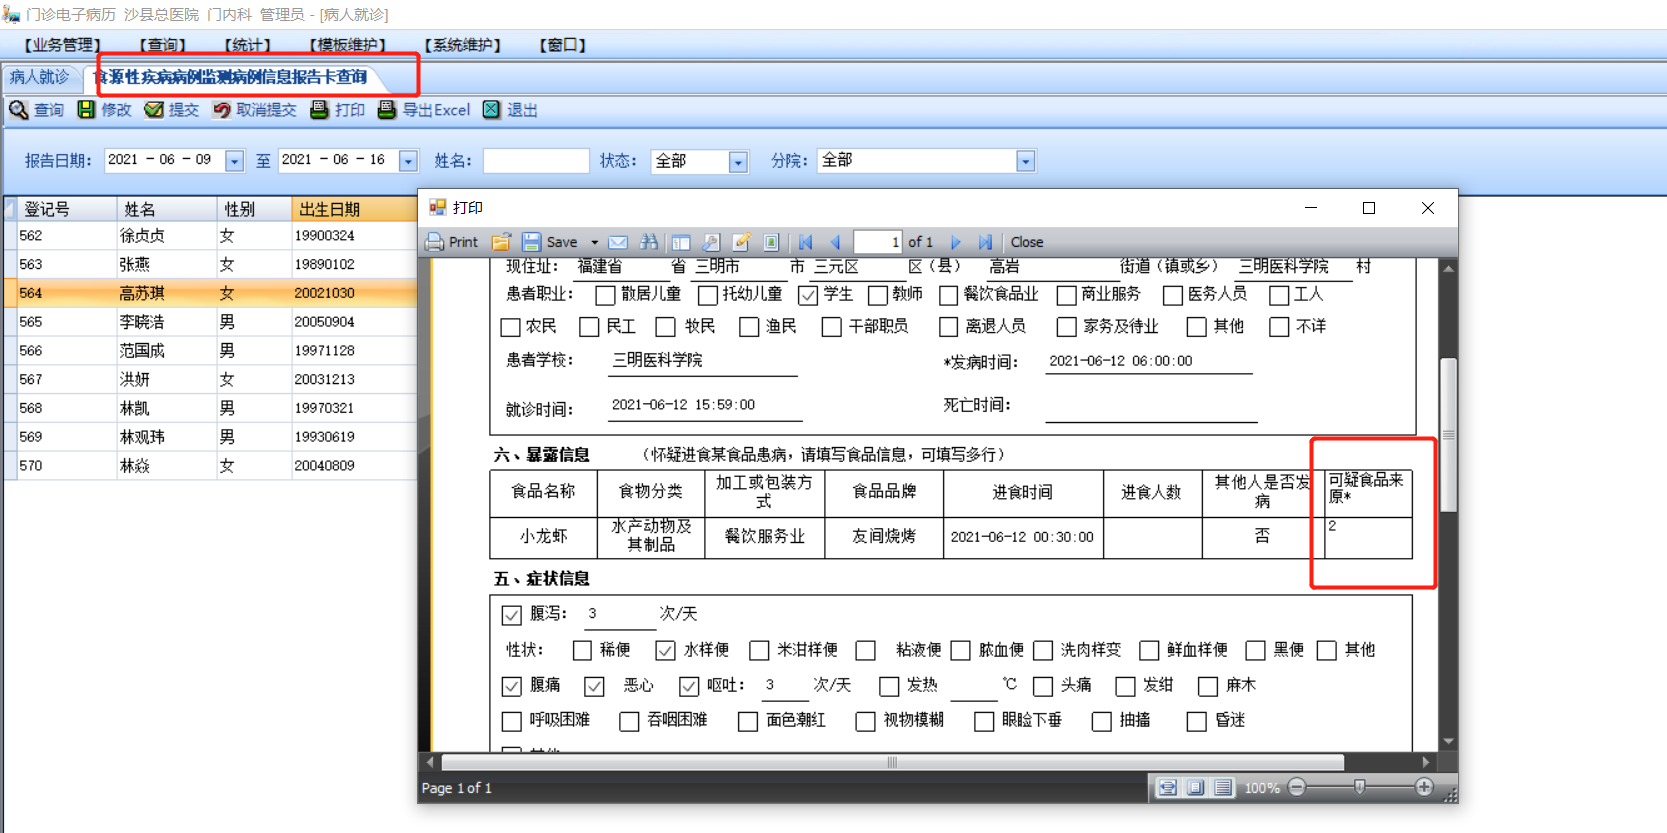Click the open-folder icon in preview toolbar
Image resolution: width=1667 pixels, height=833 pixels.
(x=501, y=242)
